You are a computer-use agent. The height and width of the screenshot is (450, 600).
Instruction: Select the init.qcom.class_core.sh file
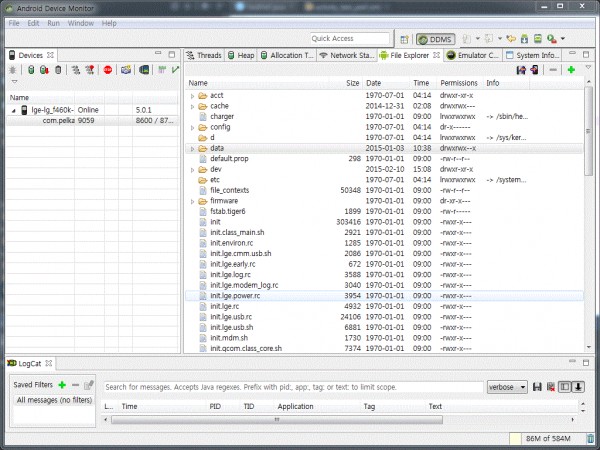[385, 349]
